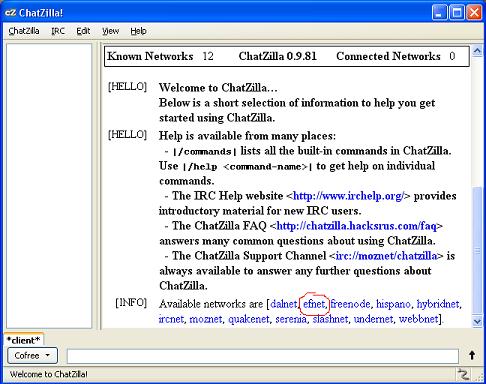Open the View menu

click(110, 31)
